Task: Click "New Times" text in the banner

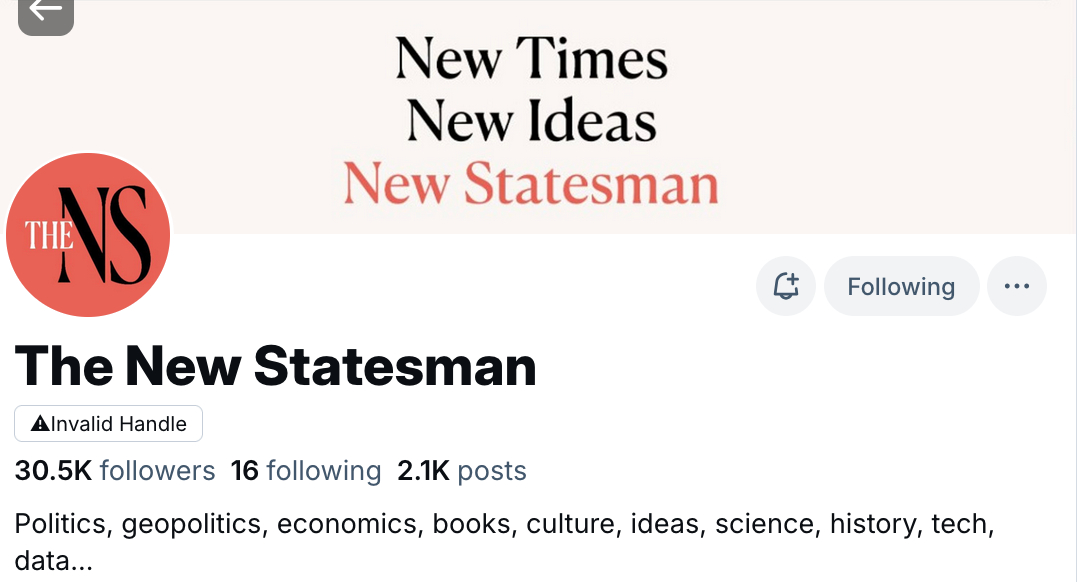Action: [x=531, y=58]
